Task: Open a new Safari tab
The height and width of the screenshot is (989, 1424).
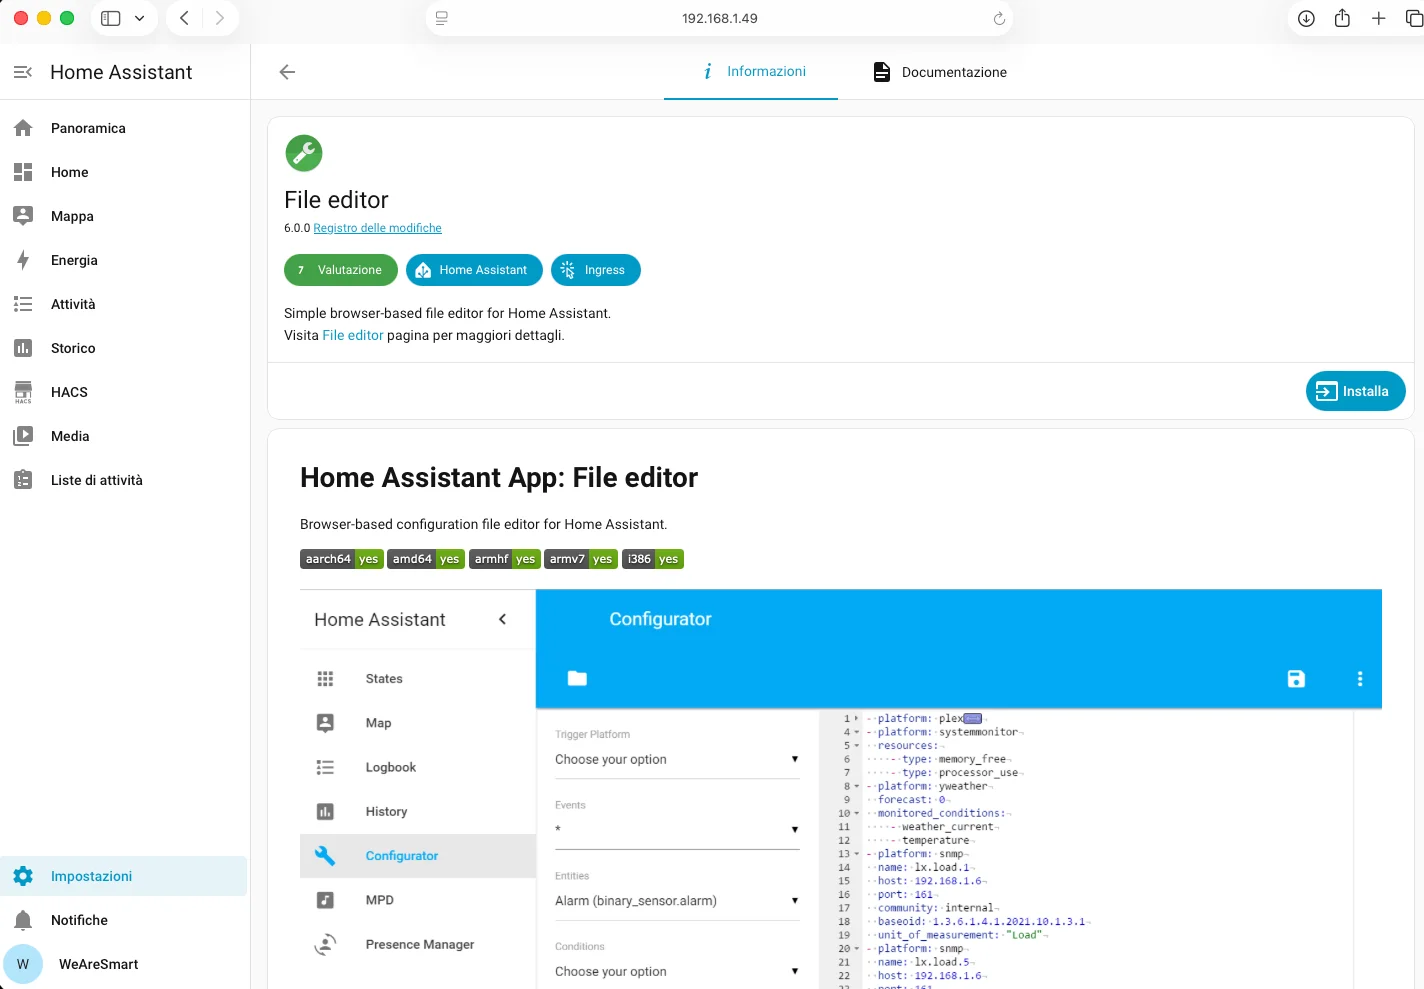Action: coord(1378,18)
